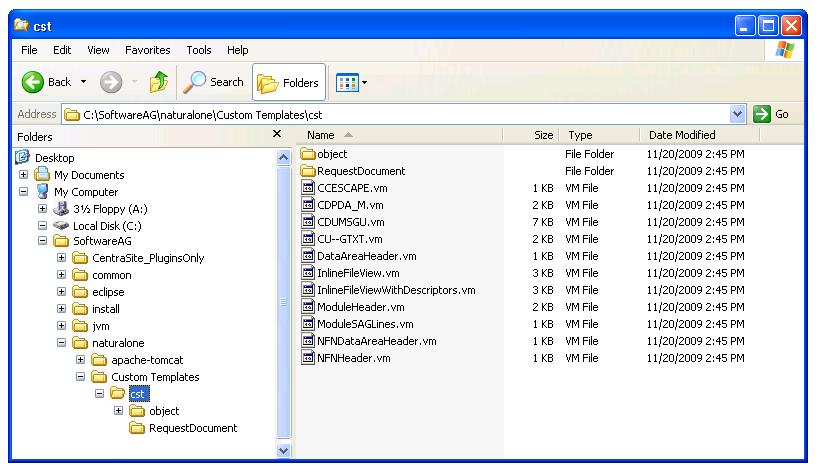Click the Up folder icon

[159, 82]
